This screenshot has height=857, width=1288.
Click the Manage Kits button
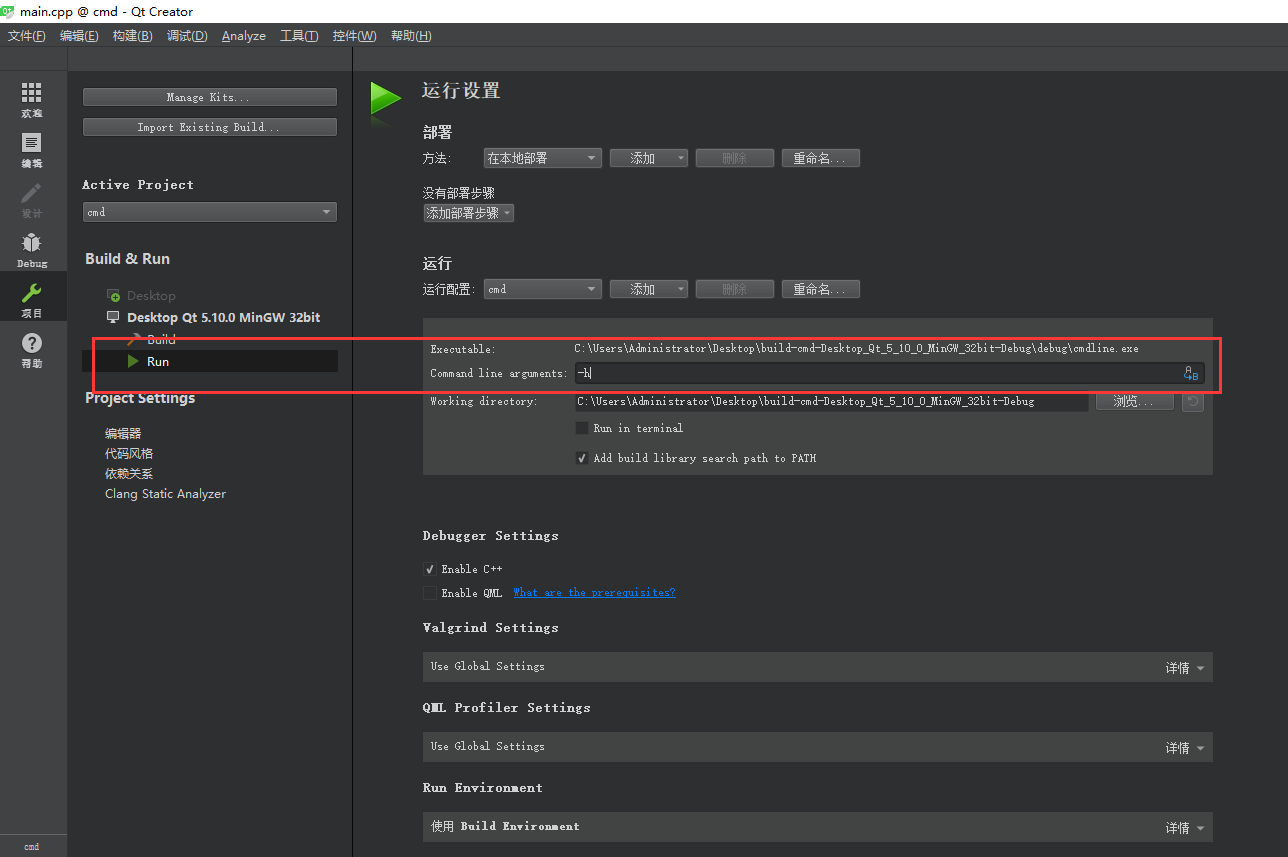(209, 96)
